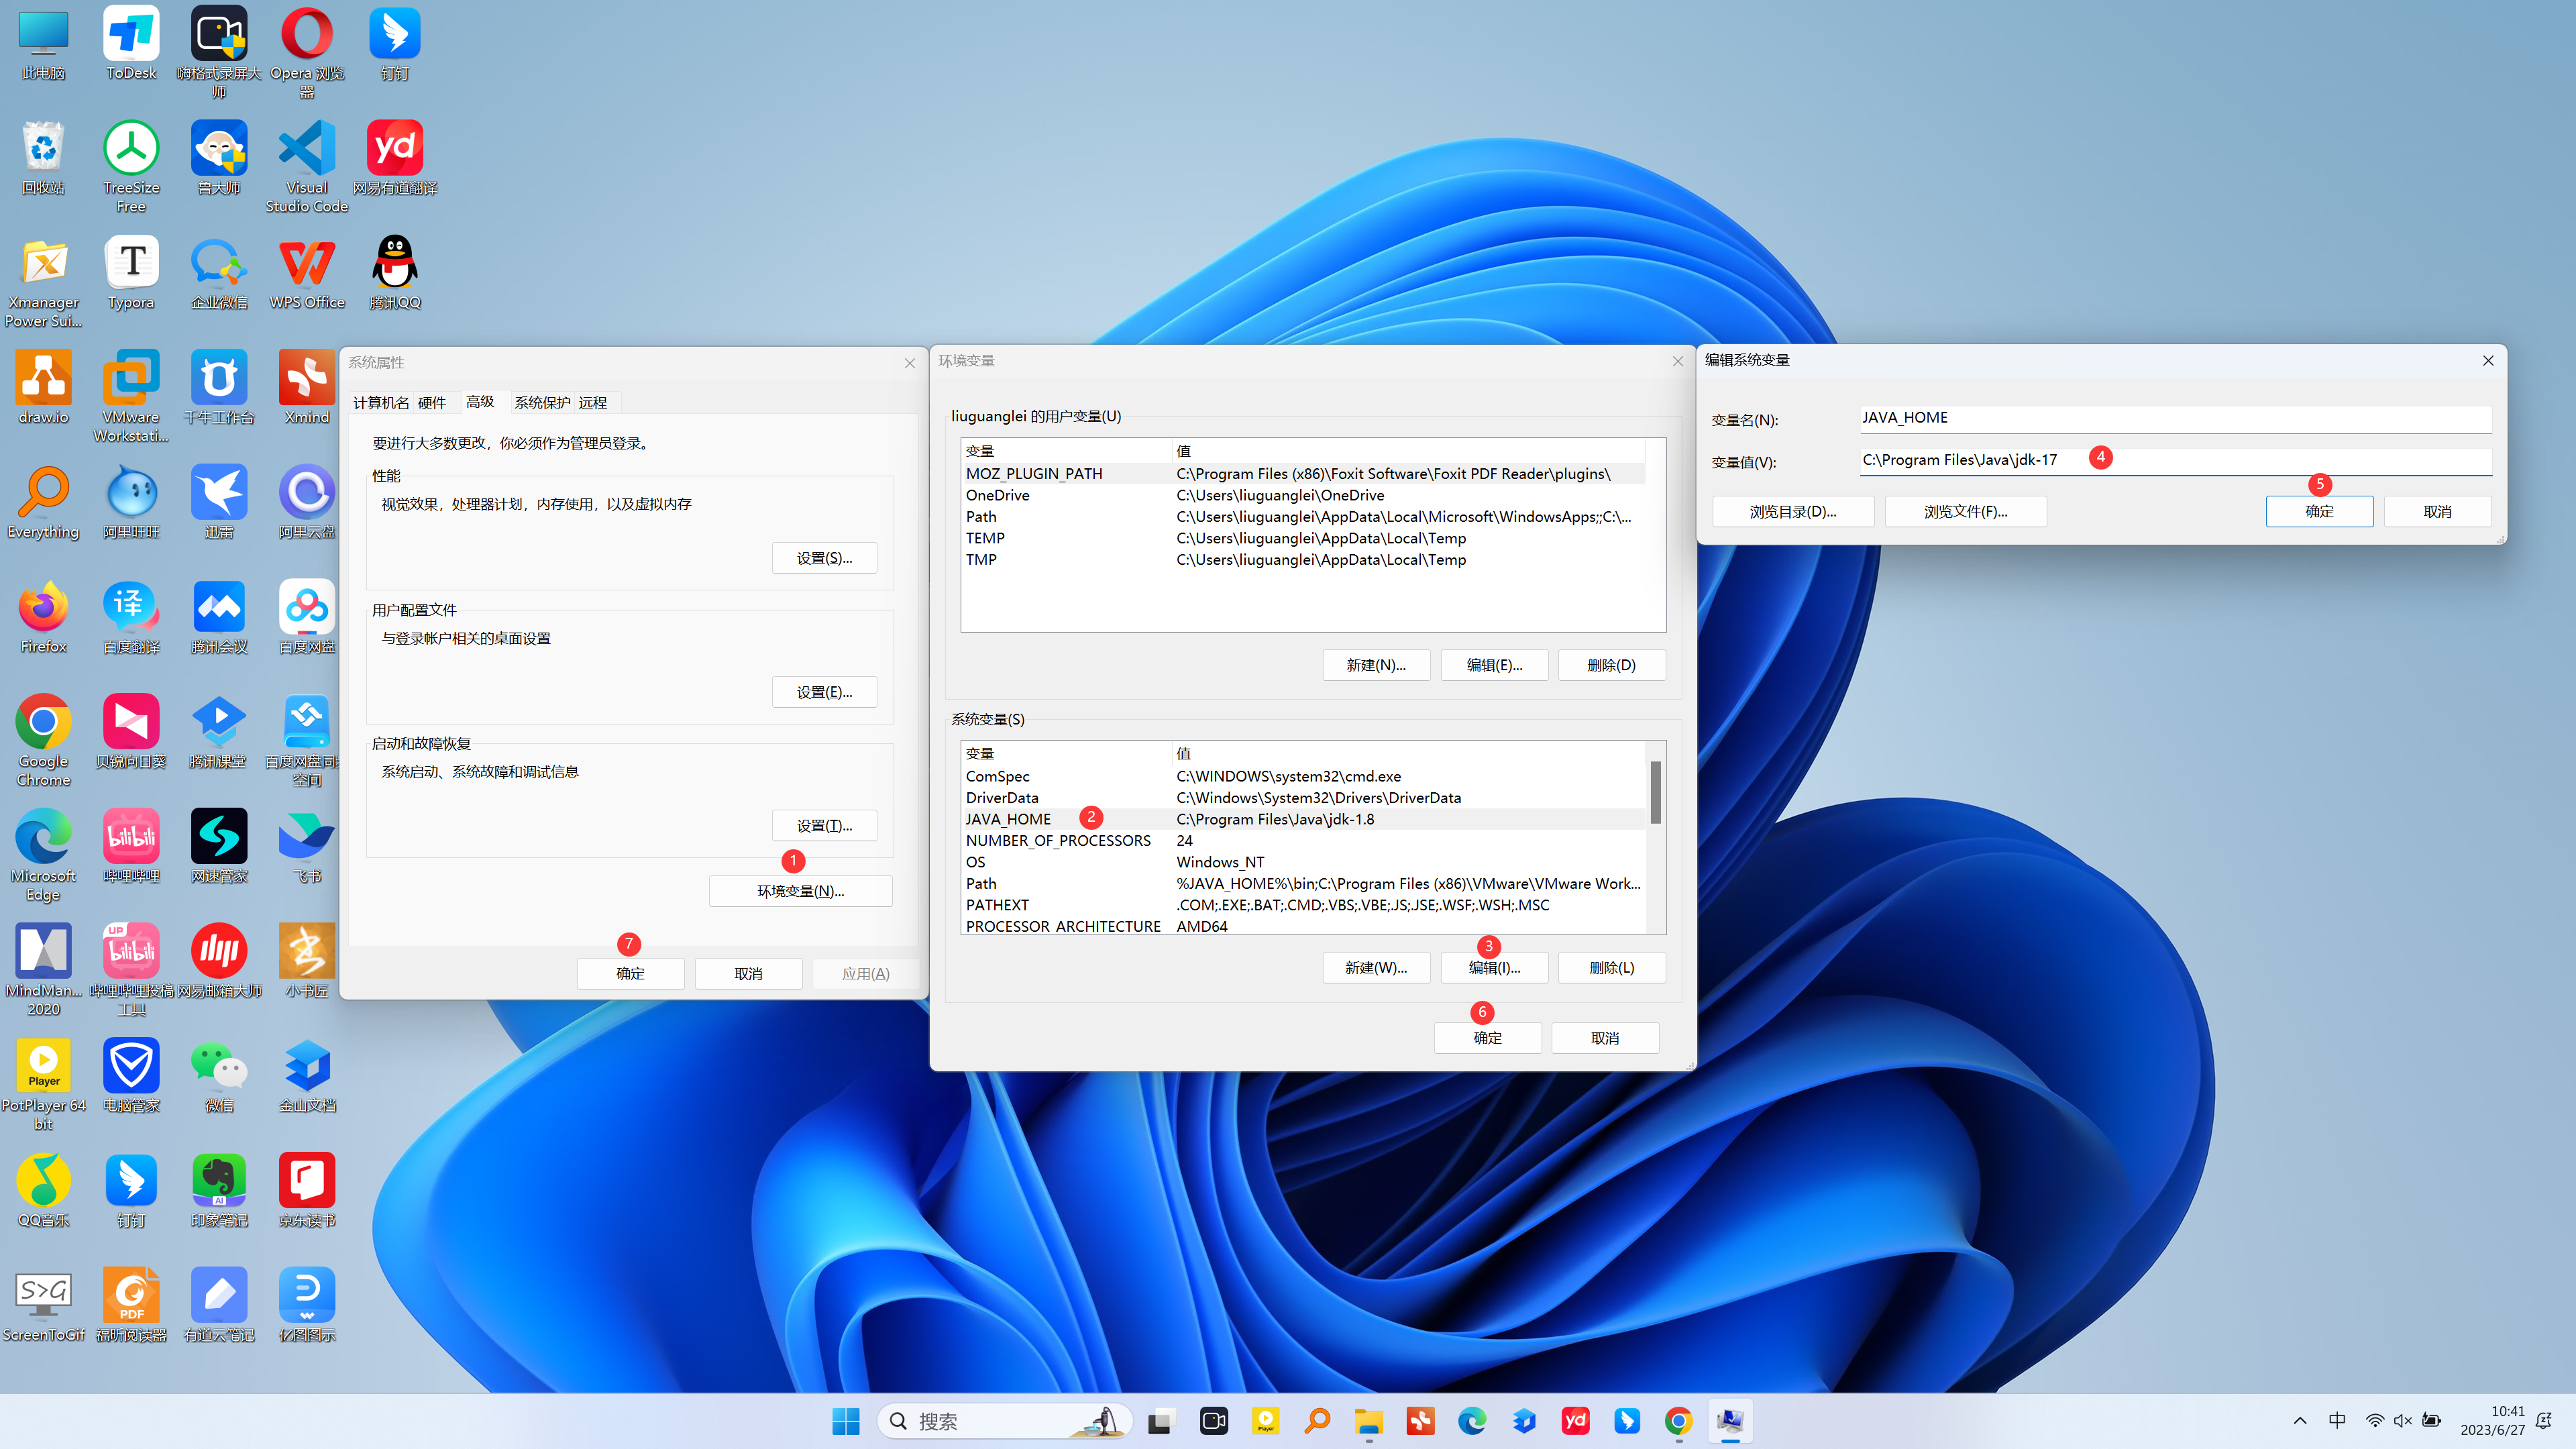Open draw.io desktop icon

[x=44, y=388]
